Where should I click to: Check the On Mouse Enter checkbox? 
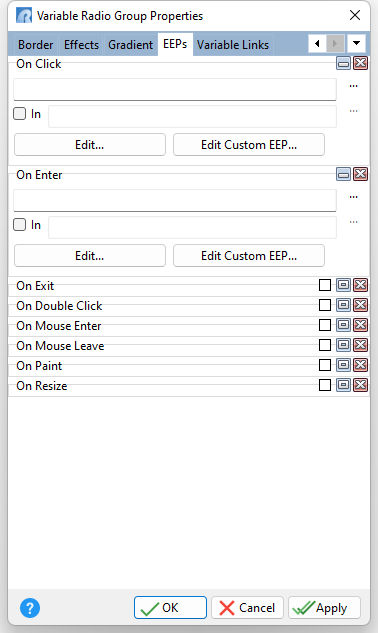pos(325,325)
